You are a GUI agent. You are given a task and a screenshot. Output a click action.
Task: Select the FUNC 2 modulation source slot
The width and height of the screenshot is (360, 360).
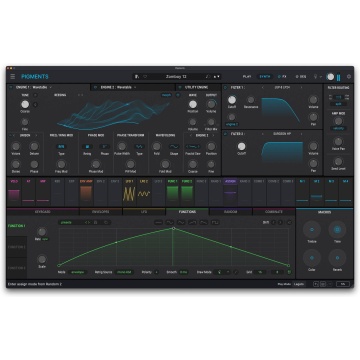pyautogui.click(x=187, y=193)
